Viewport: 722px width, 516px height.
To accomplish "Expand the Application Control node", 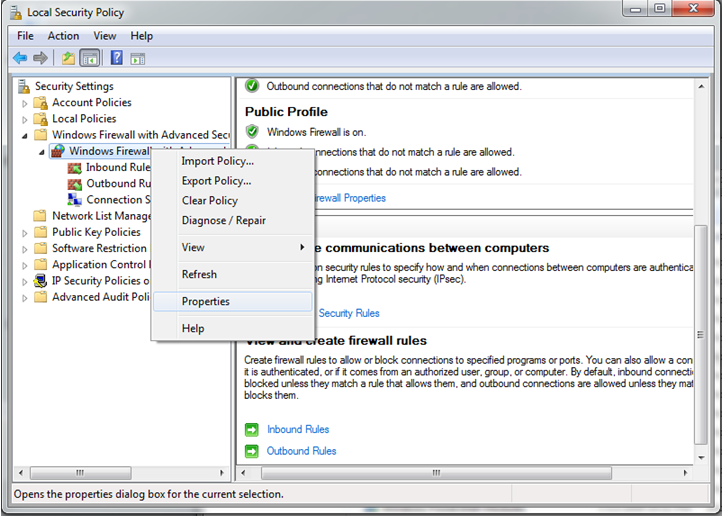I will (x=25, y=266).
